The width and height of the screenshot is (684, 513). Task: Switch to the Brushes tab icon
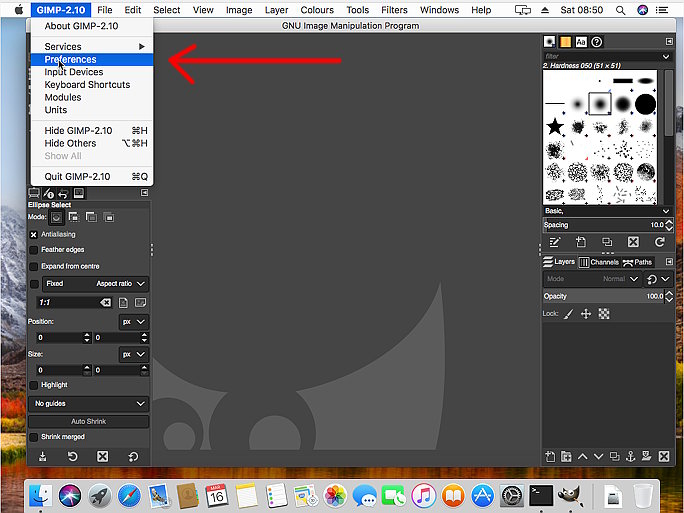tap(550, 42)
